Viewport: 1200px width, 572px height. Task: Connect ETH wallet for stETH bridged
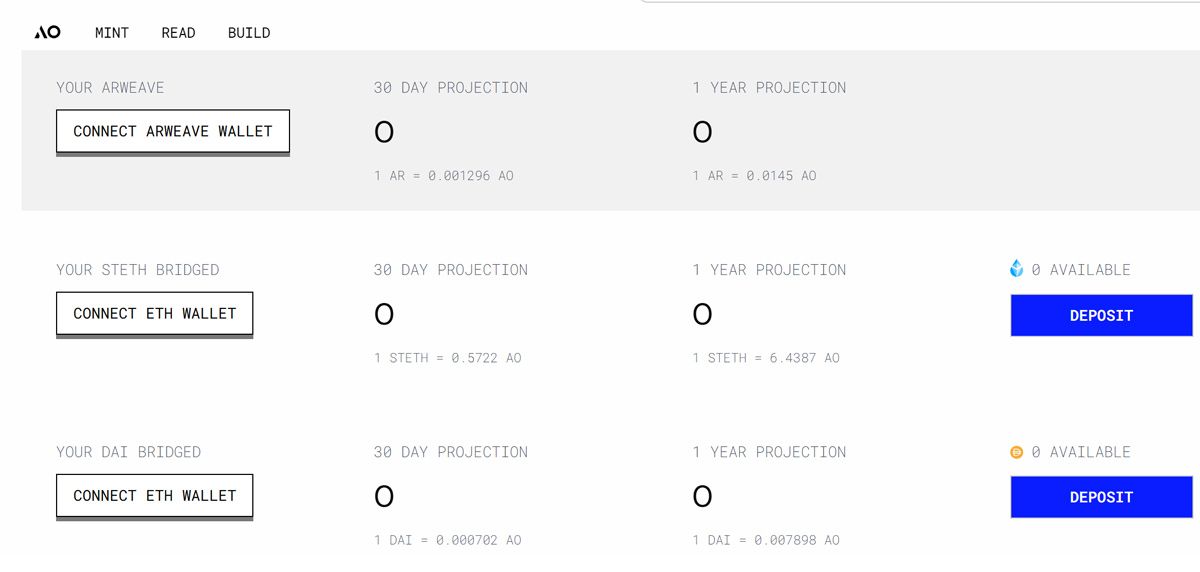tap(155, 314)
